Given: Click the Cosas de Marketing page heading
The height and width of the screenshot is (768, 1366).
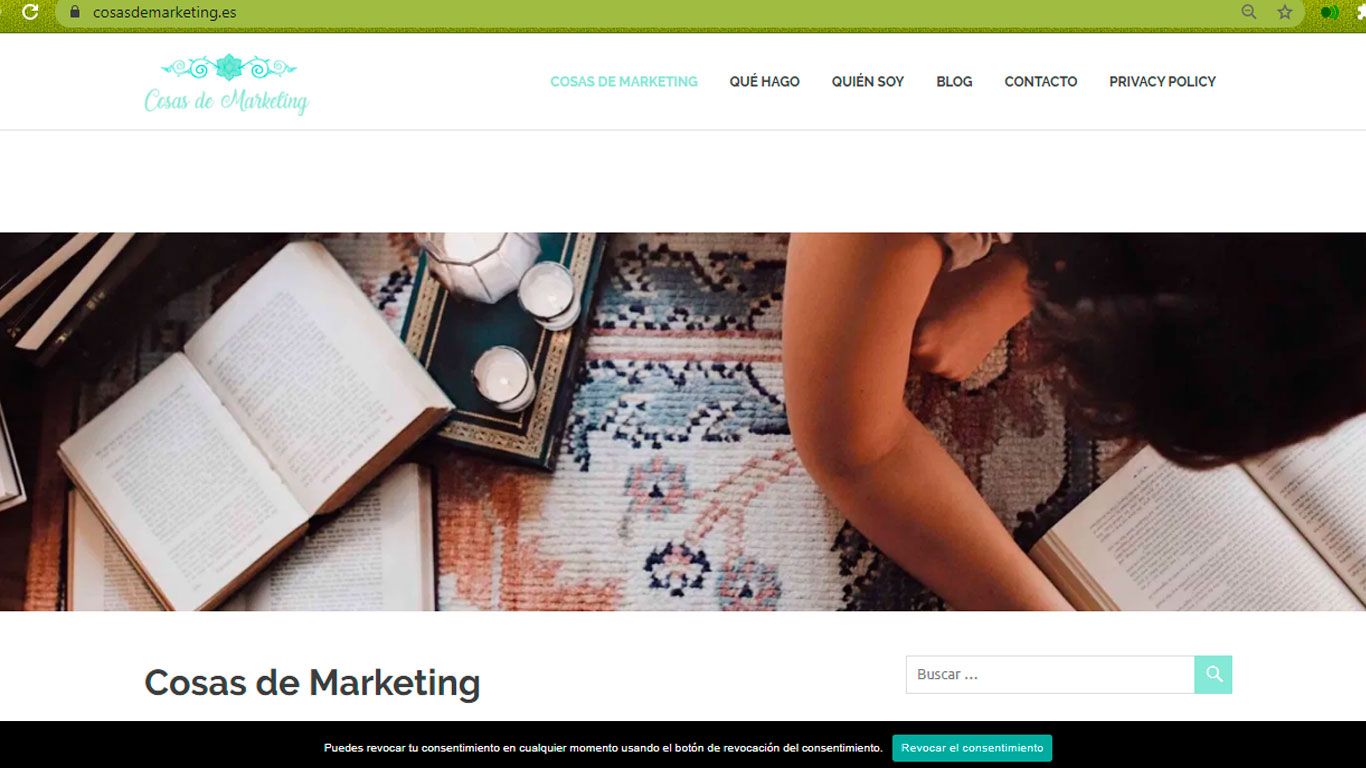Looking at the screenshot, I should (312, 683).
